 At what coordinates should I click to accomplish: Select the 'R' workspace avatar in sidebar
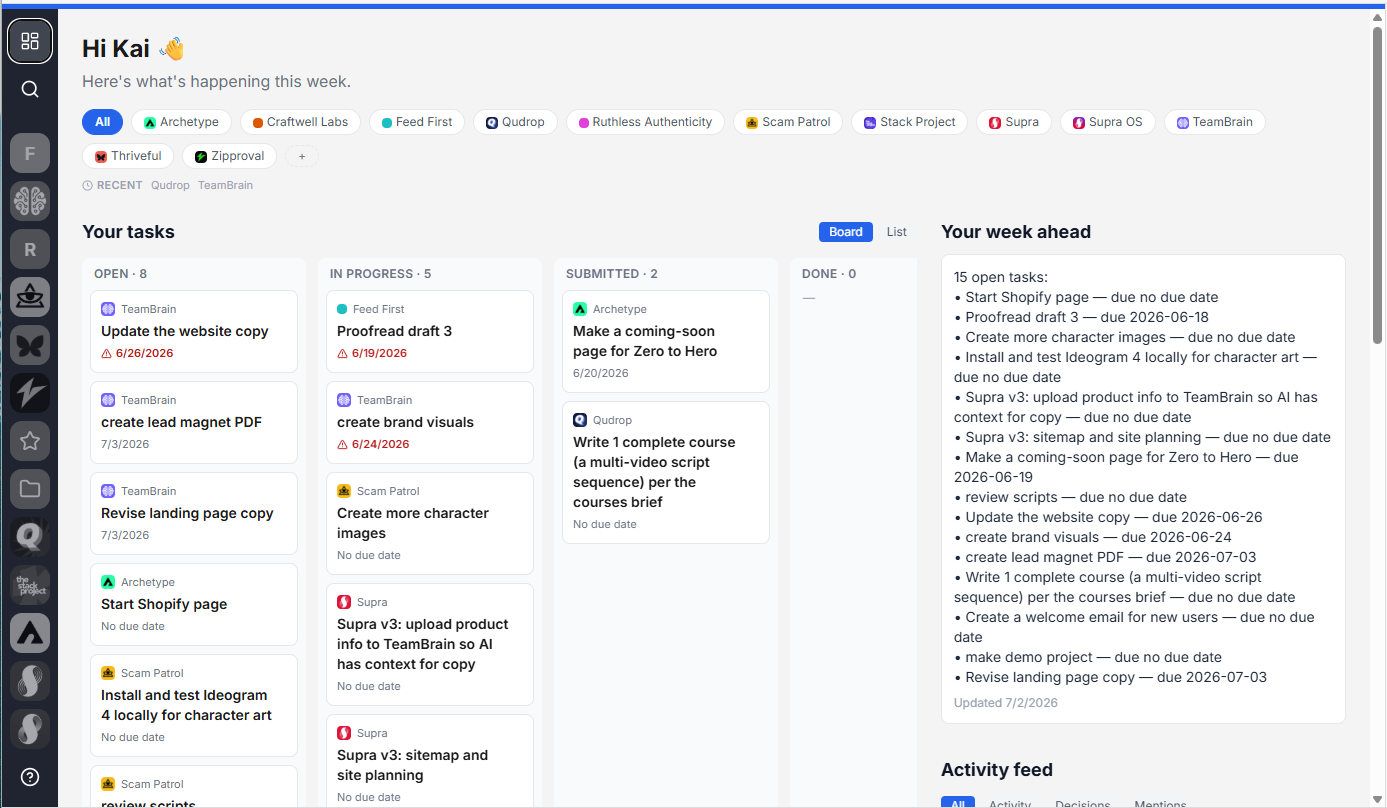[30, 250]
